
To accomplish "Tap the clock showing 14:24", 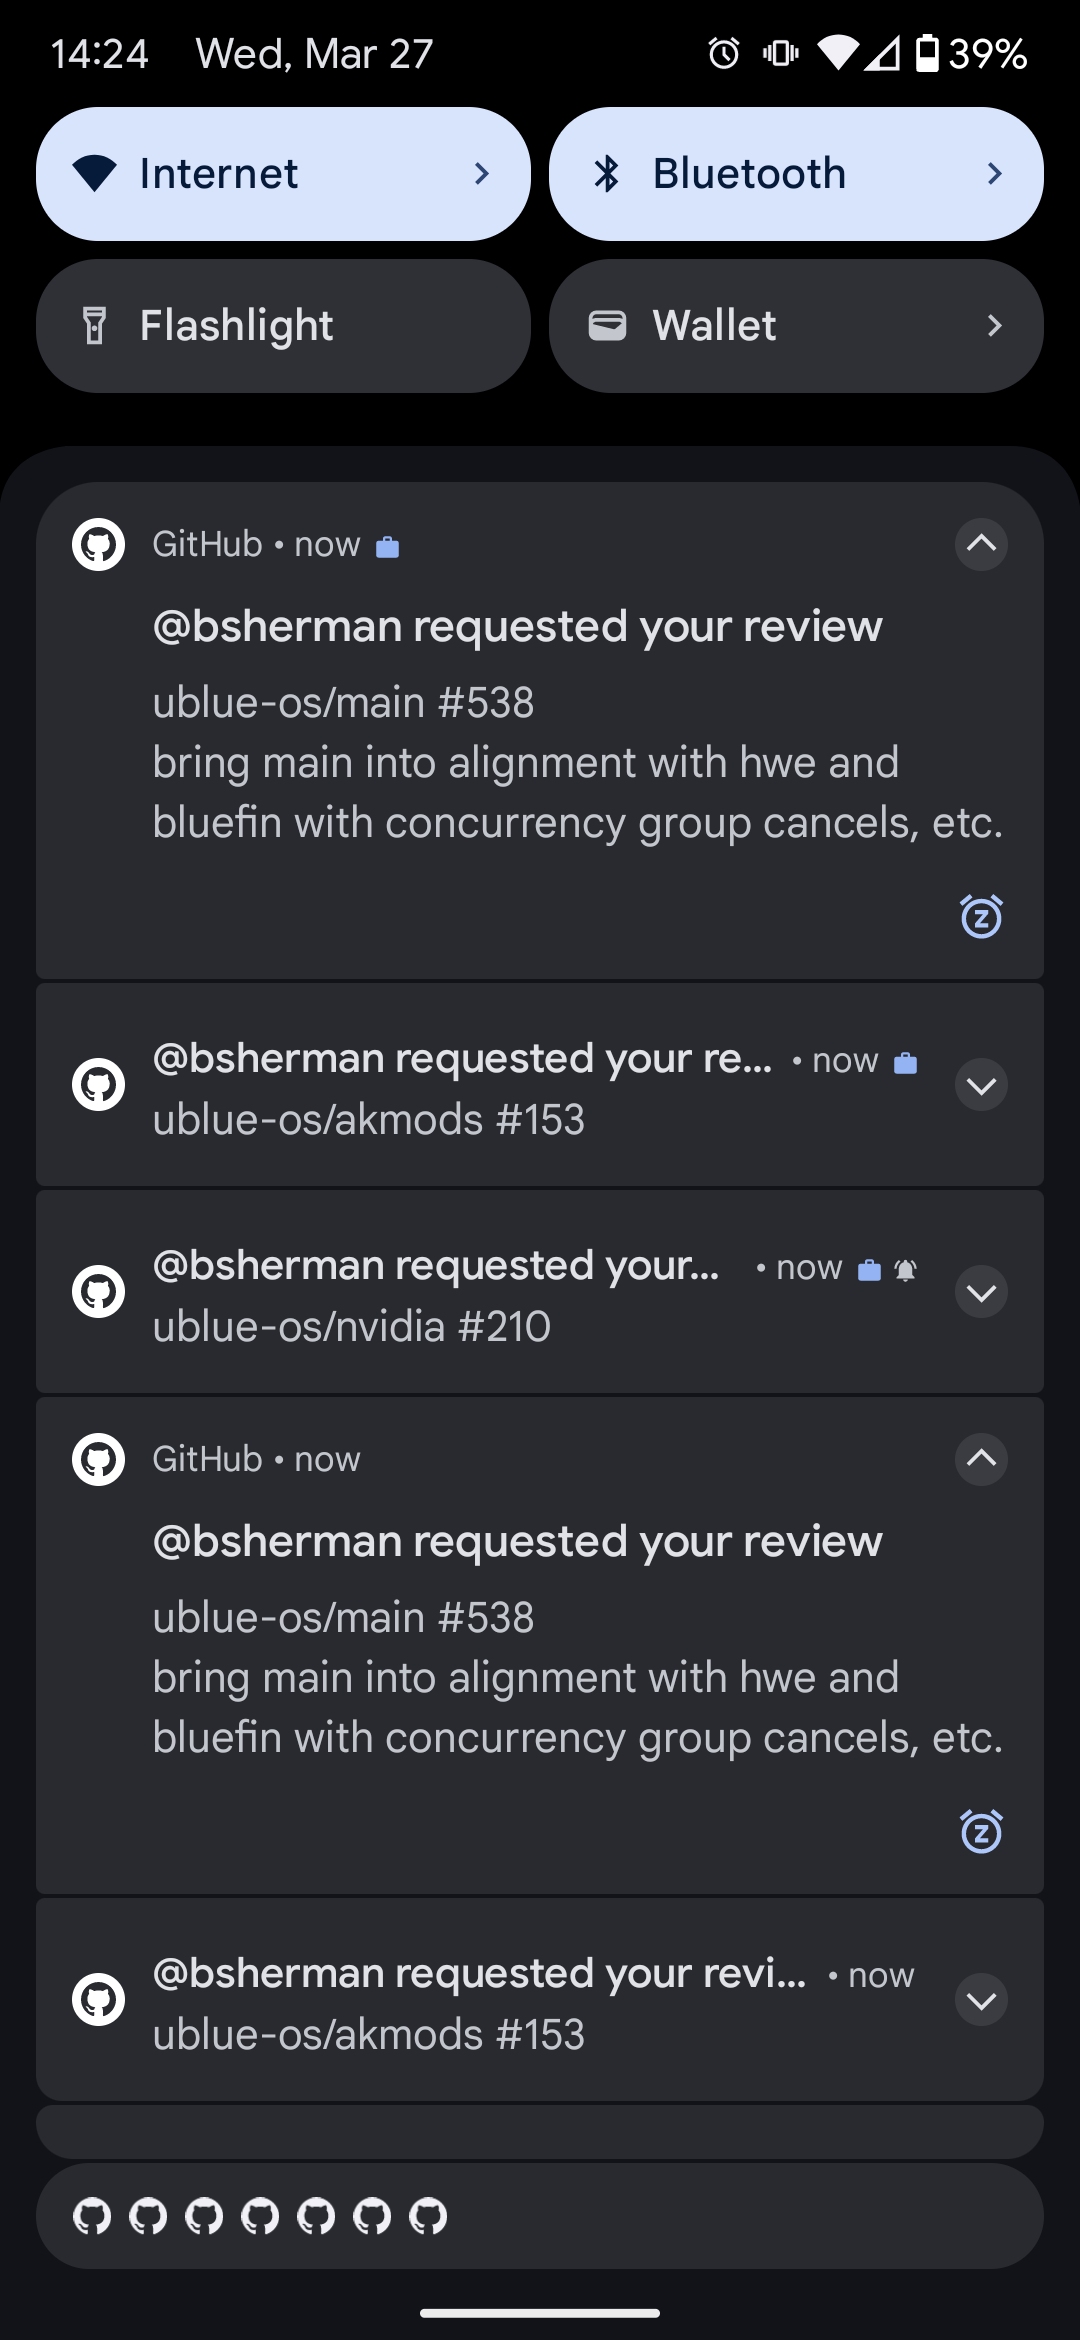I will (x=100, y=52).
